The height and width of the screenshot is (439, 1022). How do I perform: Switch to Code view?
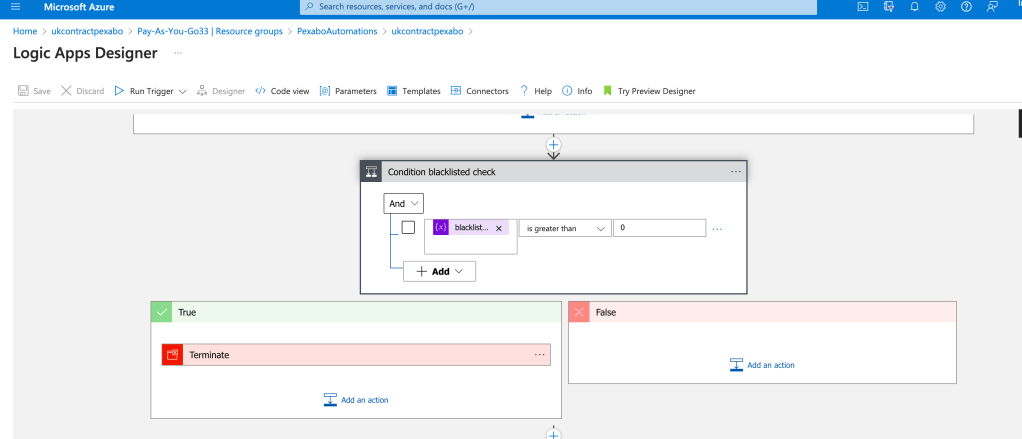[x=282, y=91]
